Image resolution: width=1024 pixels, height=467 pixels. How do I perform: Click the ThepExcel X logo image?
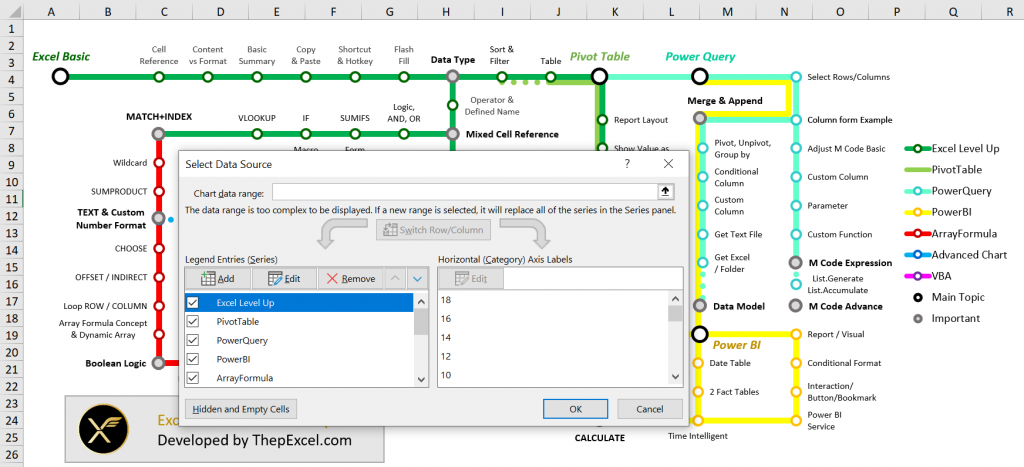103,430
